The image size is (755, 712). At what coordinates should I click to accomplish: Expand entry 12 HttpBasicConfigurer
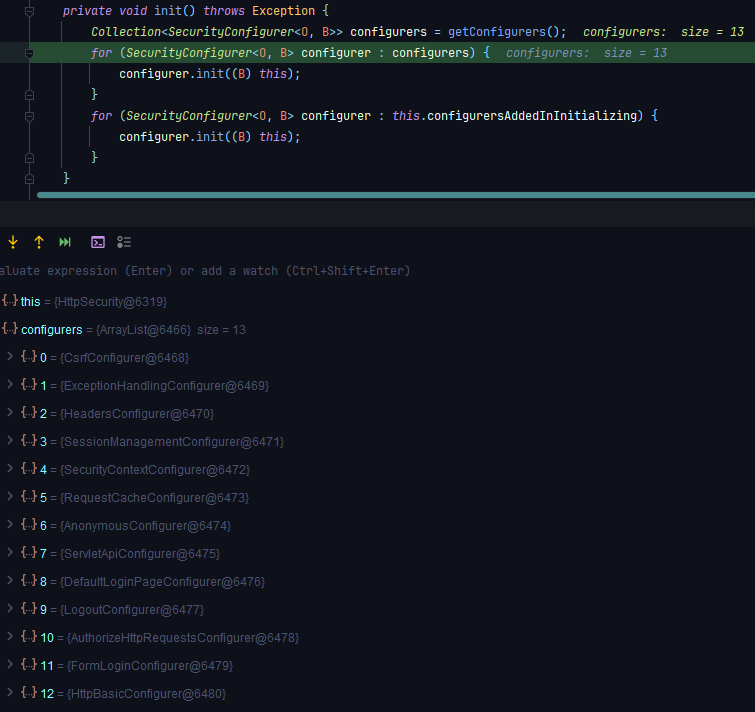coord(10,693)
